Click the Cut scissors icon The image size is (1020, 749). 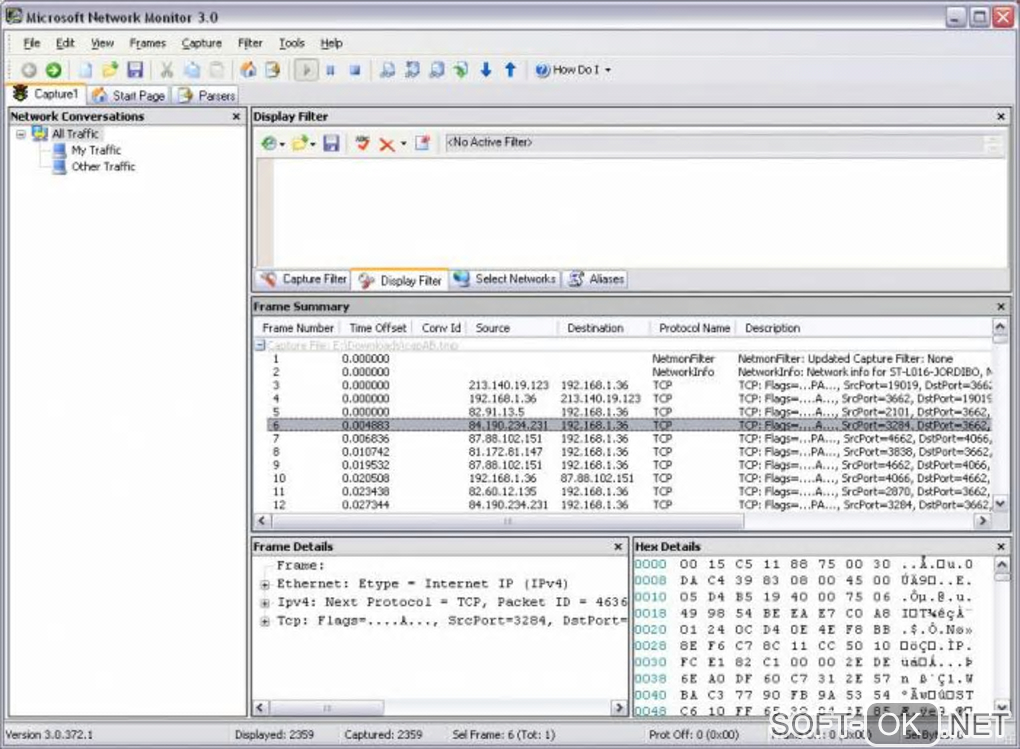pos(167,70)
